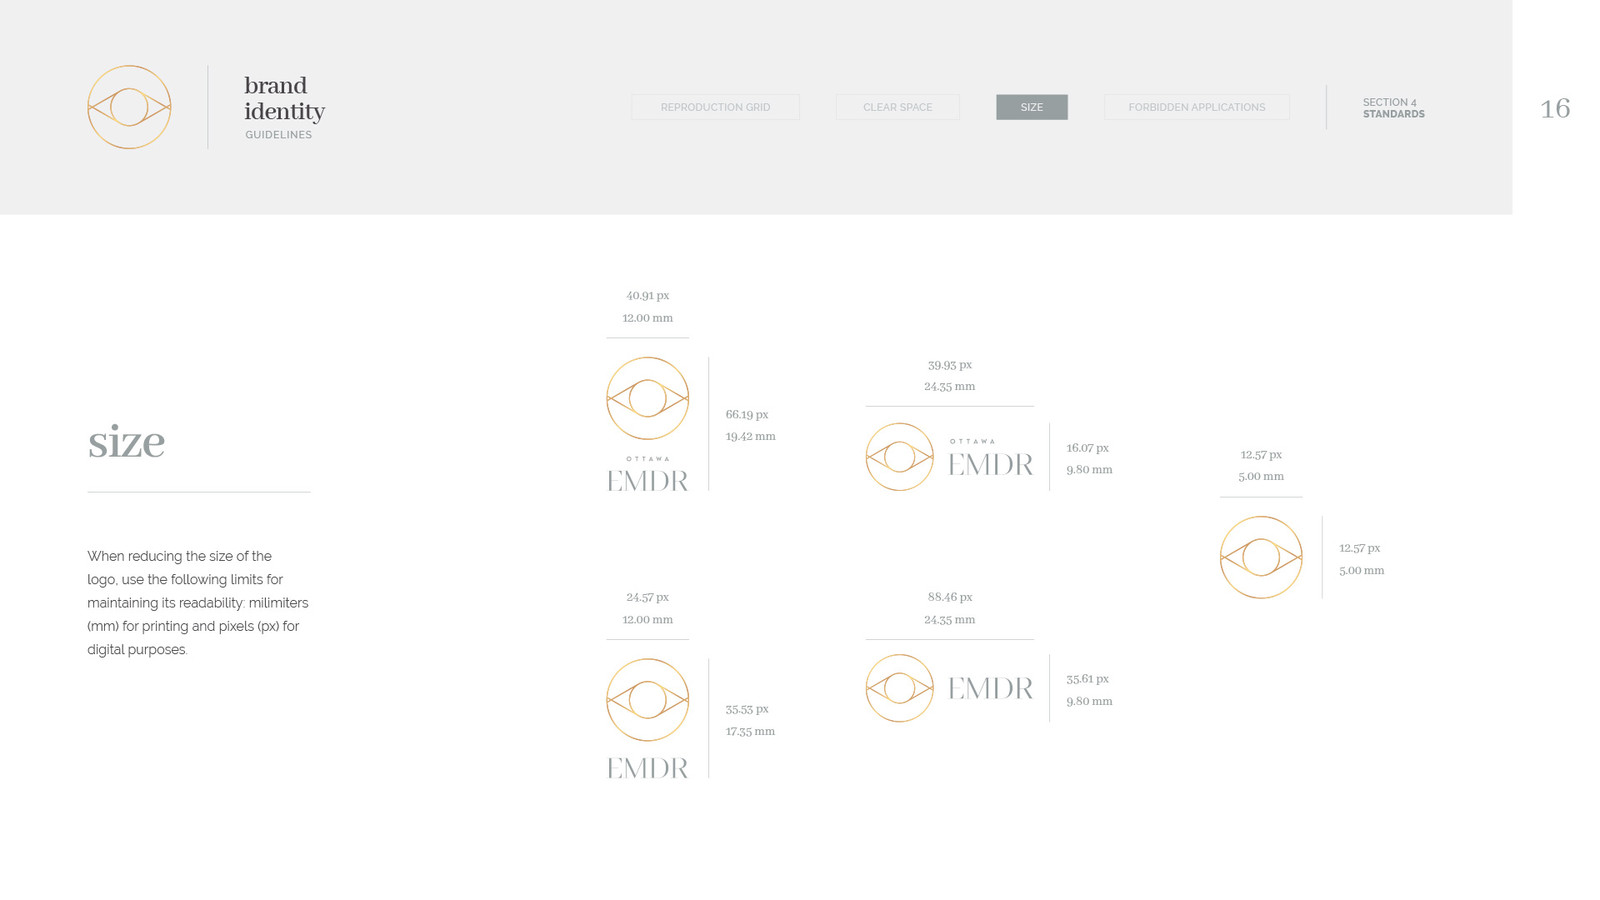Click the large size heading
The height and width of the screenshot is (900, 1600).
click(x=126, y=442)
